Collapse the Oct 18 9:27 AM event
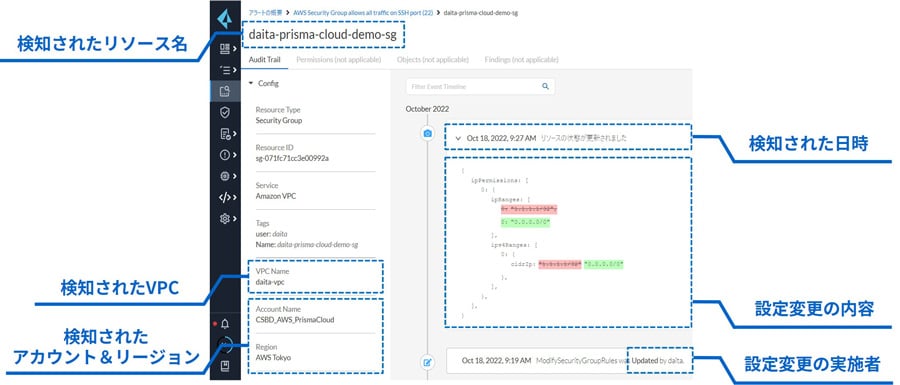This screenshot has width=900, height=385. click(458, 138)
